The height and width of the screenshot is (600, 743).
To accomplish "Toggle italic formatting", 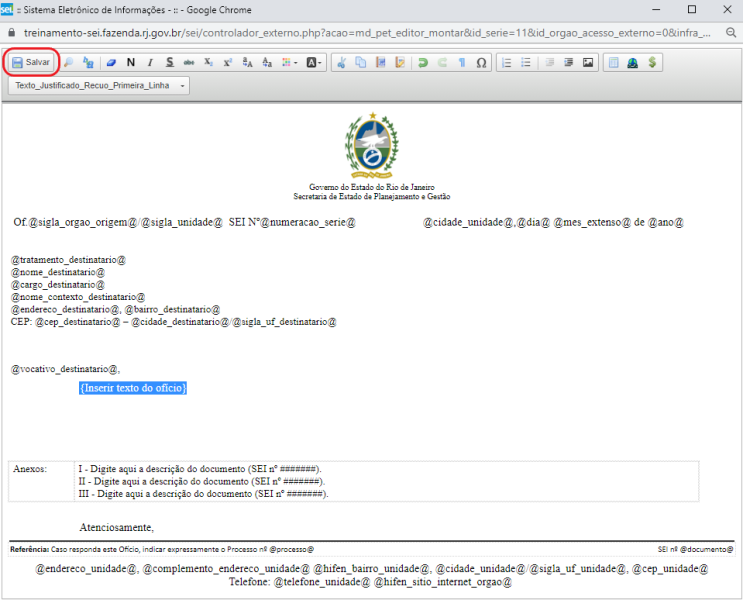I will (150, 62).
